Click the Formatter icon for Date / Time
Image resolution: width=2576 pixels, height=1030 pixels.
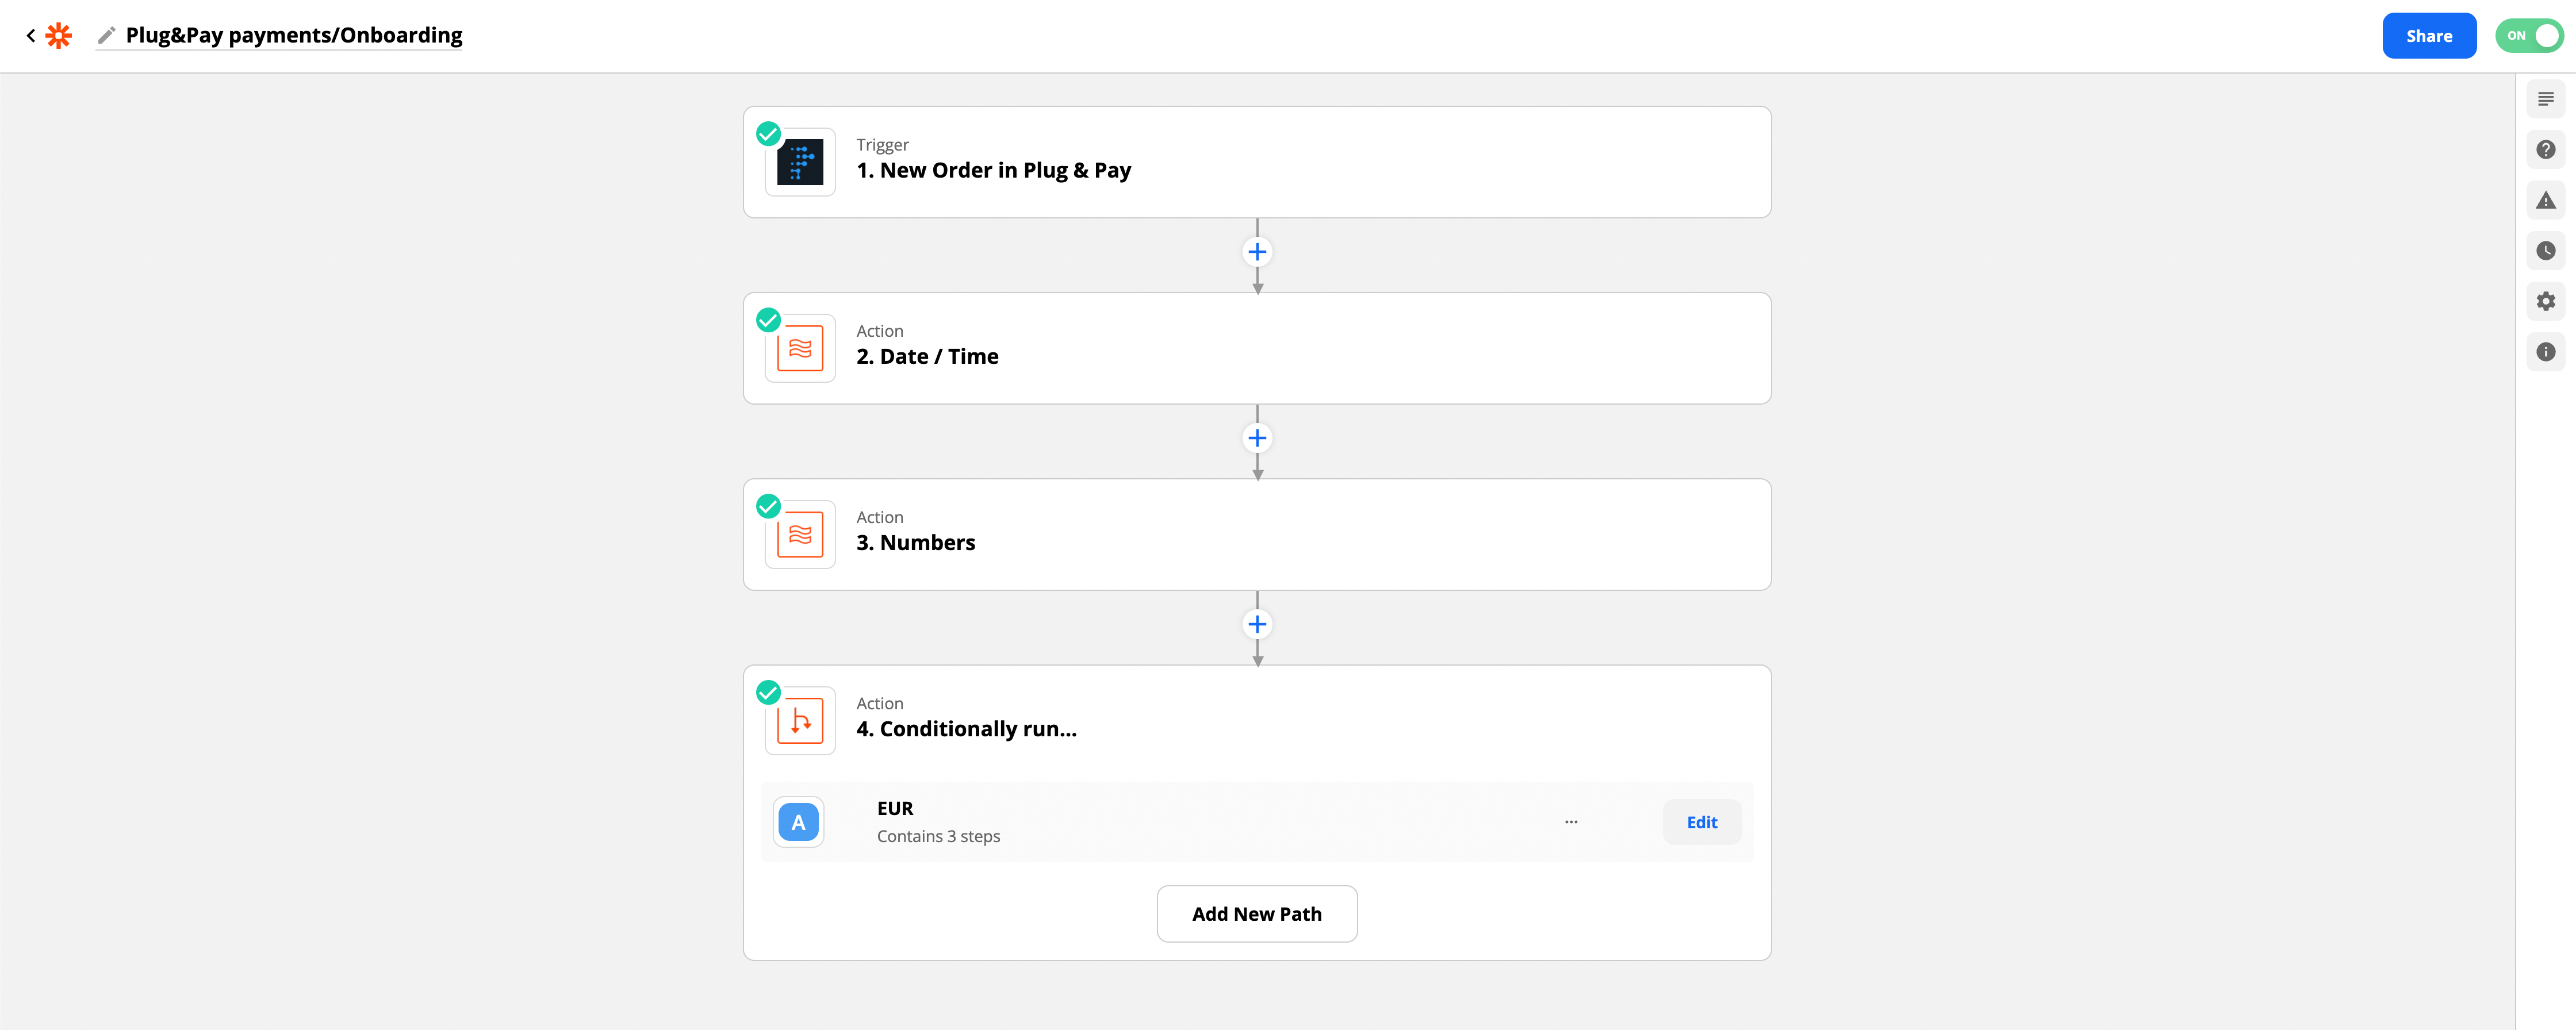click(800, 348)
